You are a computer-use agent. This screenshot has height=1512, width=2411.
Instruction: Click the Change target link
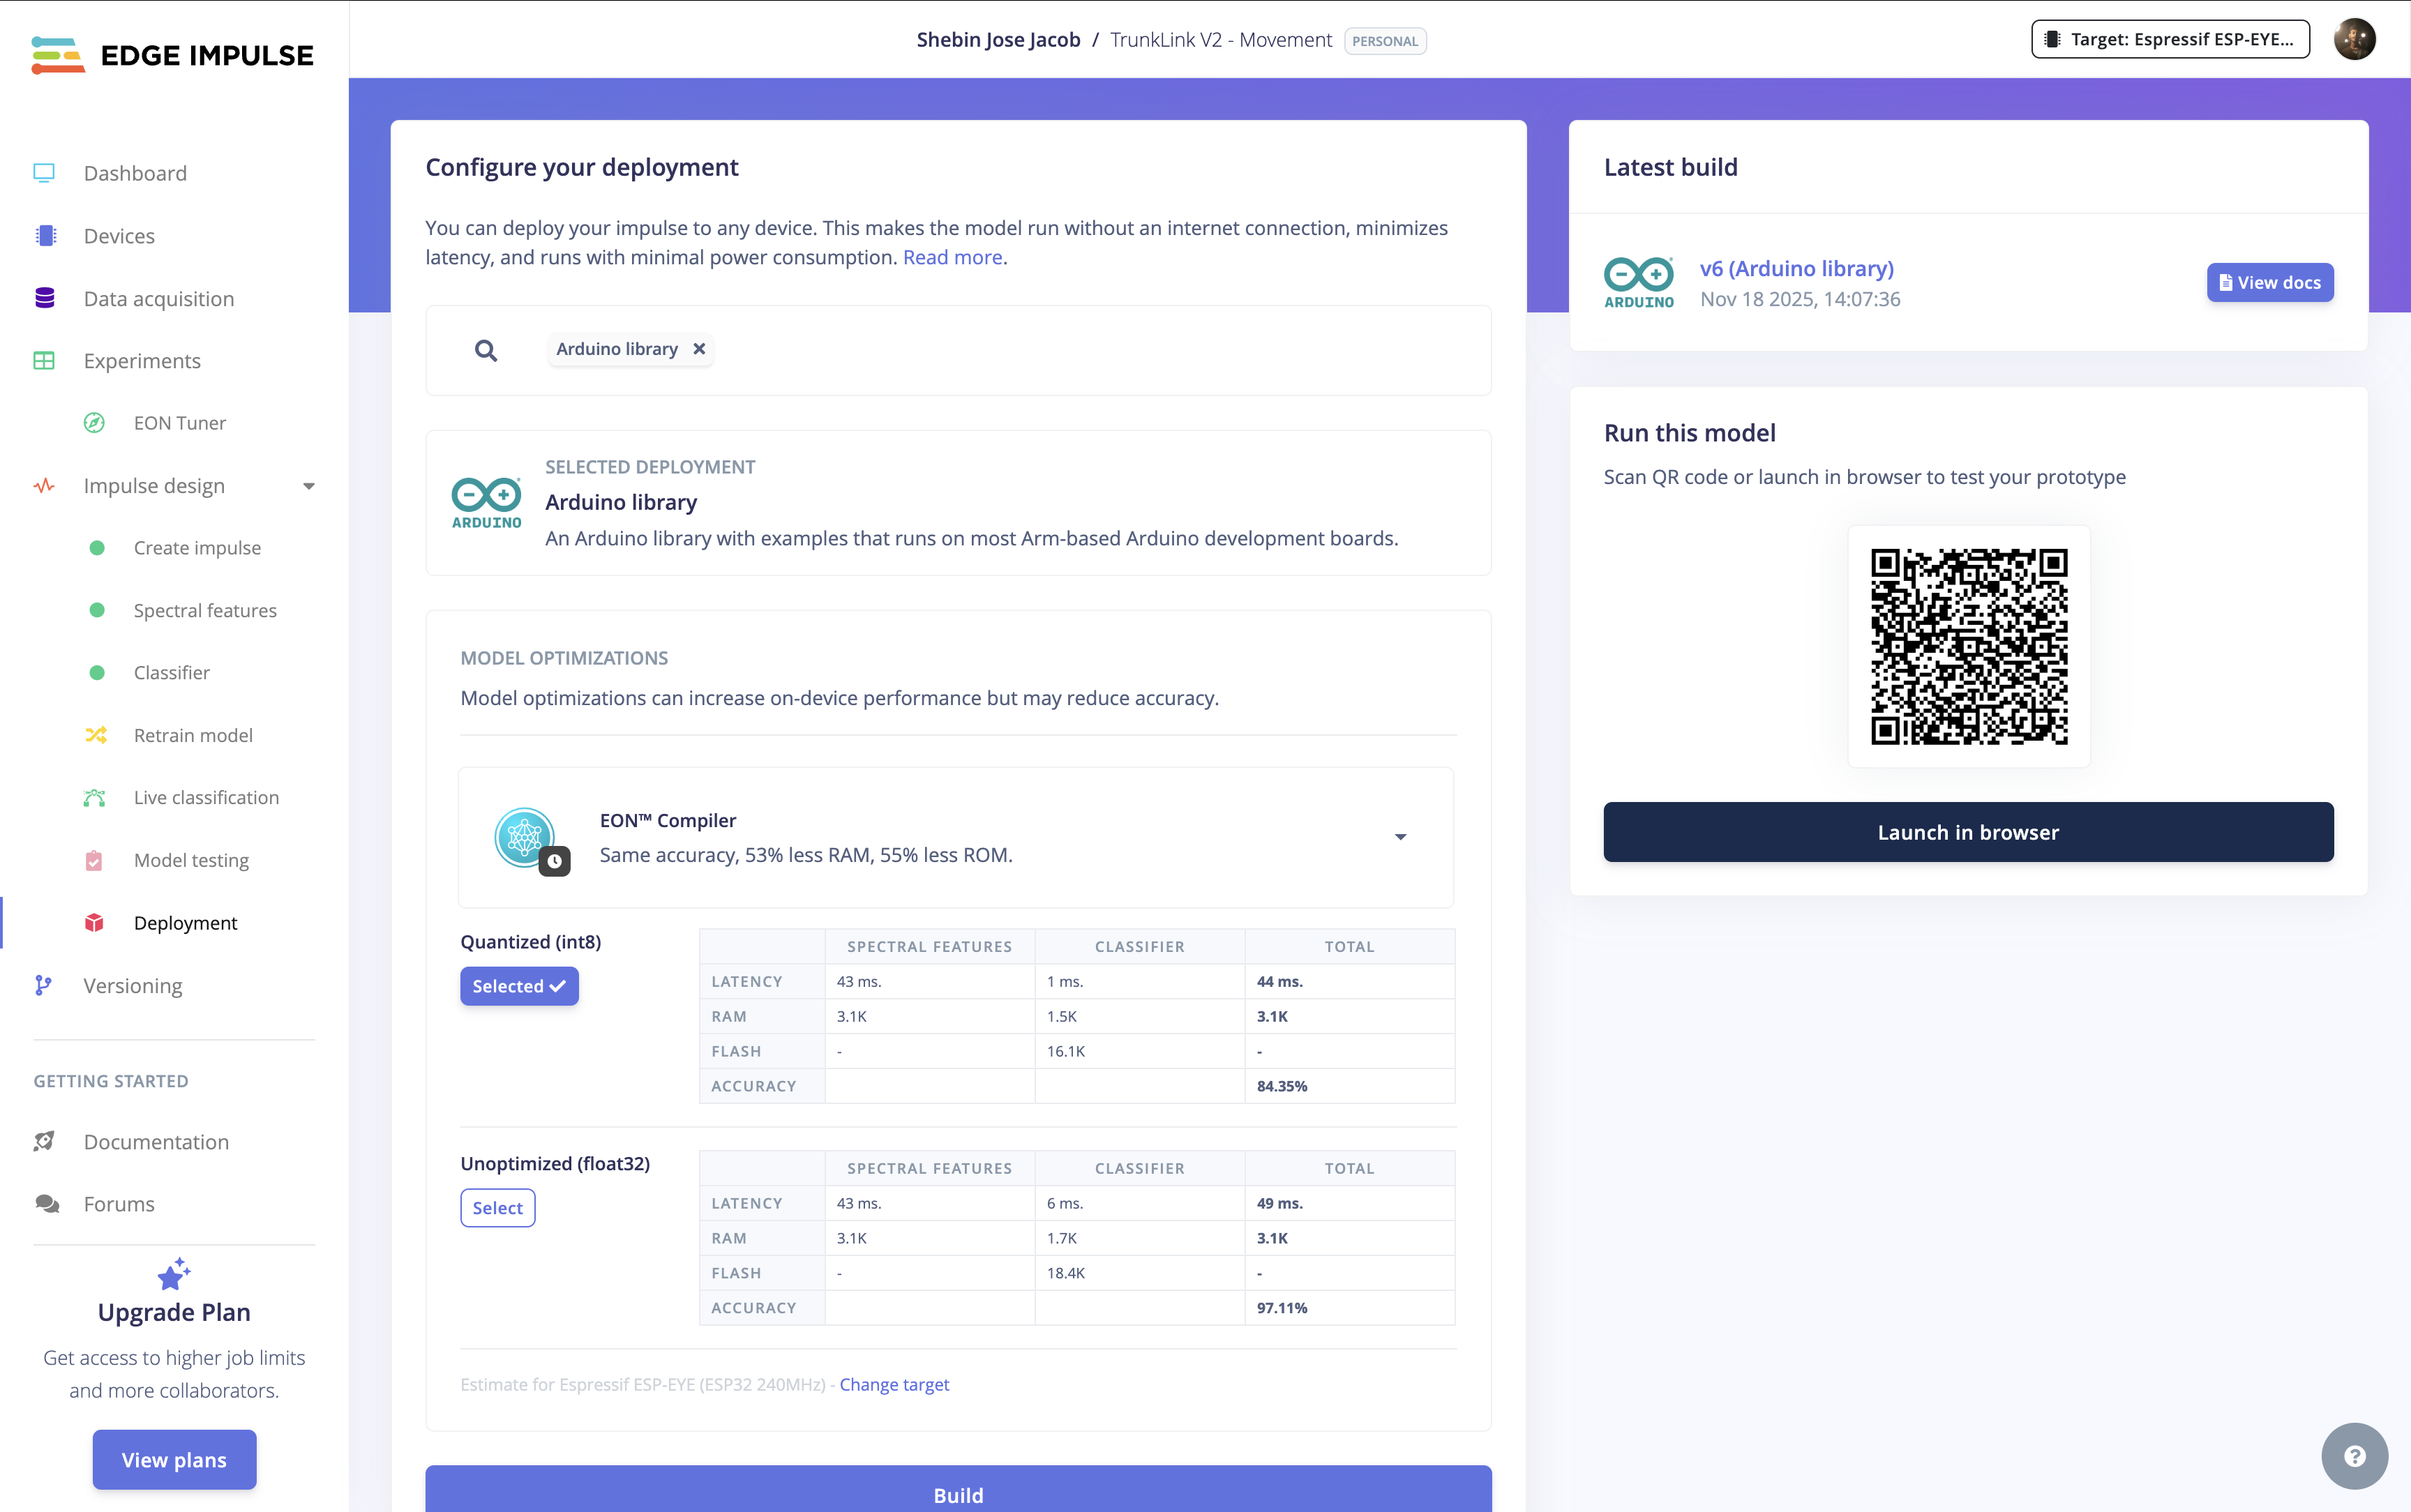coord(893,1384)
